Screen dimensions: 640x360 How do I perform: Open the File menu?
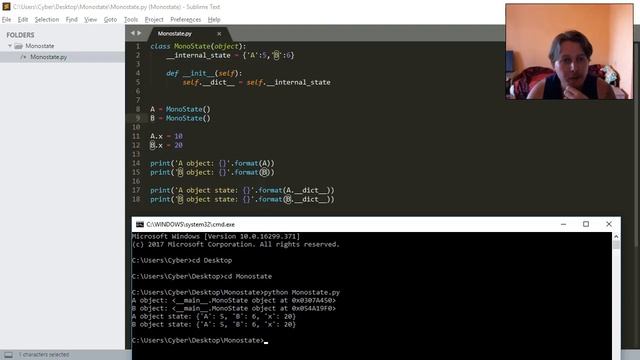[7, 20]
